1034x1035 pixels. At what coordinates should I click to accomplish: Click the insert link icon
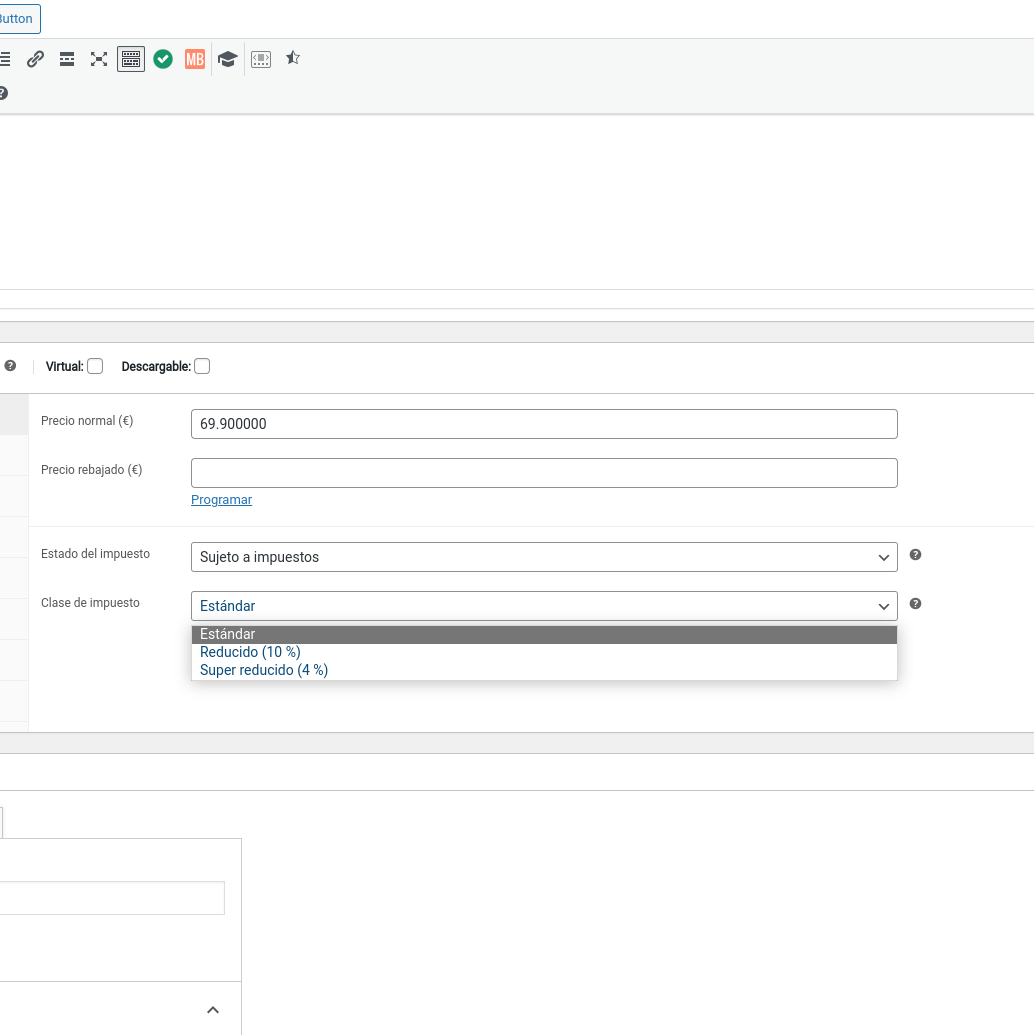(35, 59)
